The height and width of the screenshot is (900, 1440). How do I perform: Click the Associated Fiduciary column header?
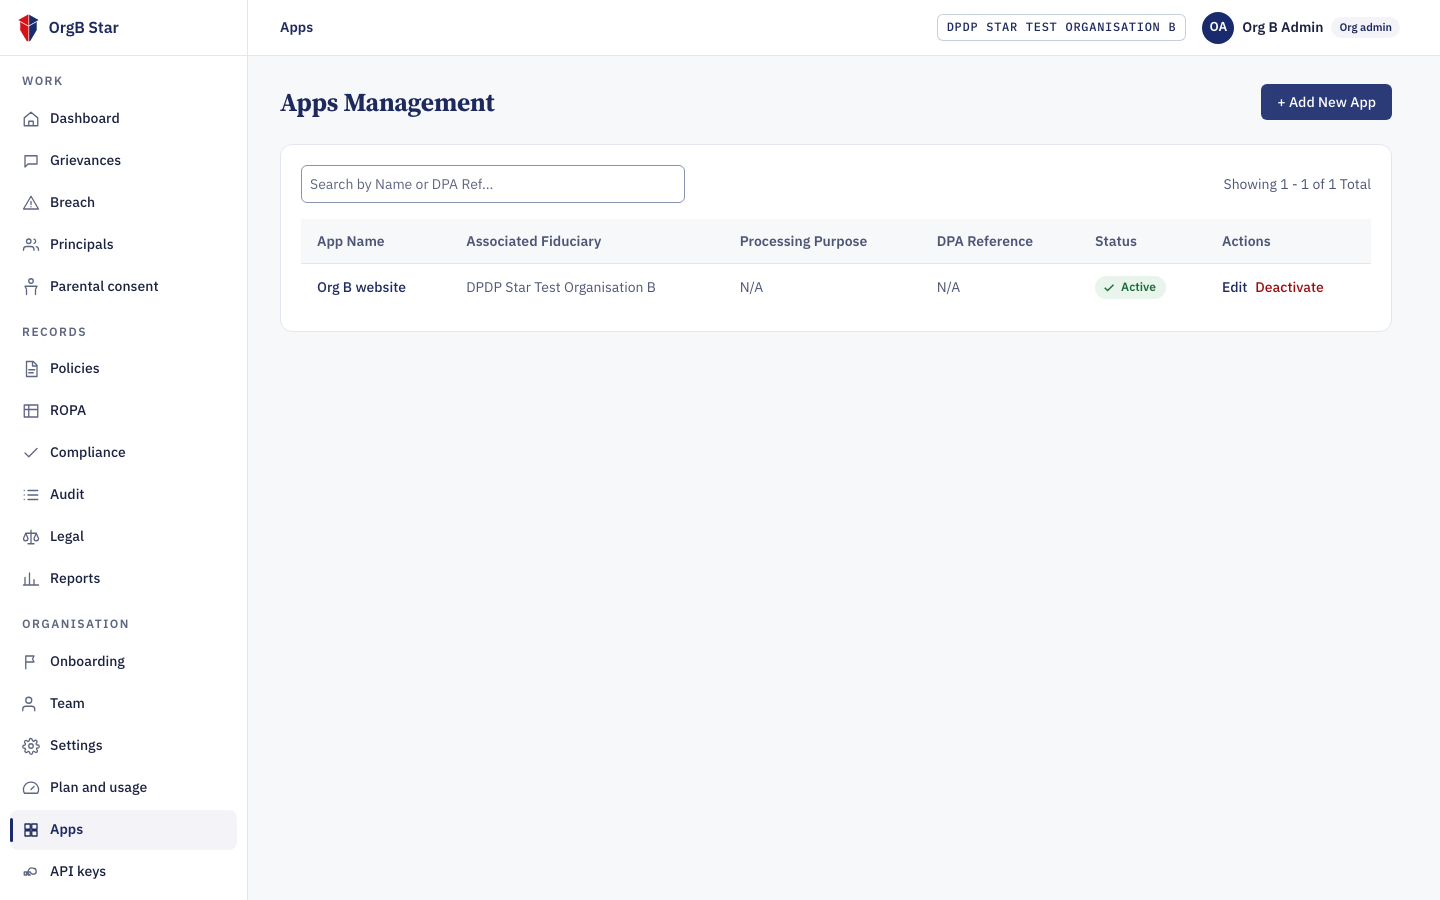(533, 241)
